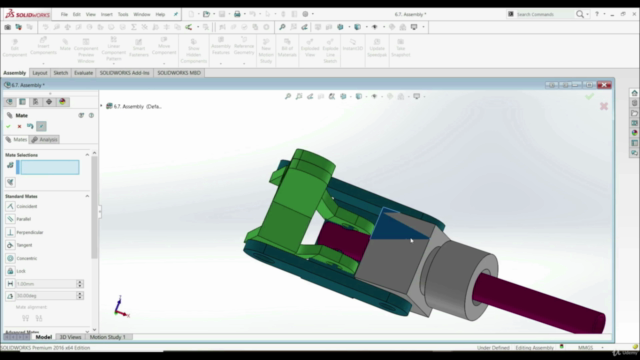
Task: Open the SOLIDWORKS MBD tab
Action: point(179,73)
